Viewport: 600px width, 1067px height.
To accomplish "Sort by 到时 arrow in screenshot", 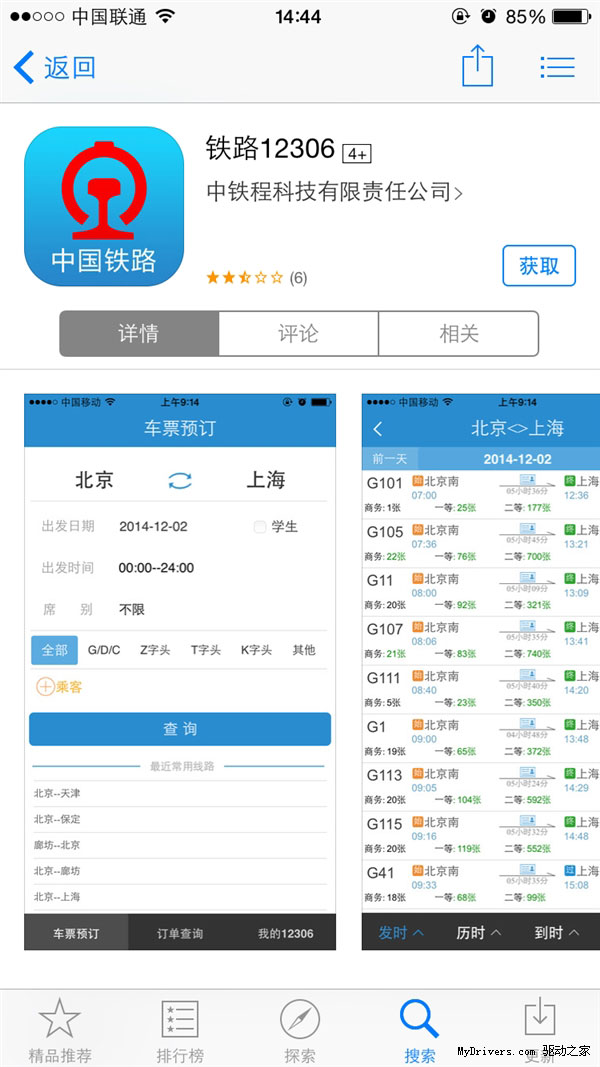I will (x=574, y=933).
